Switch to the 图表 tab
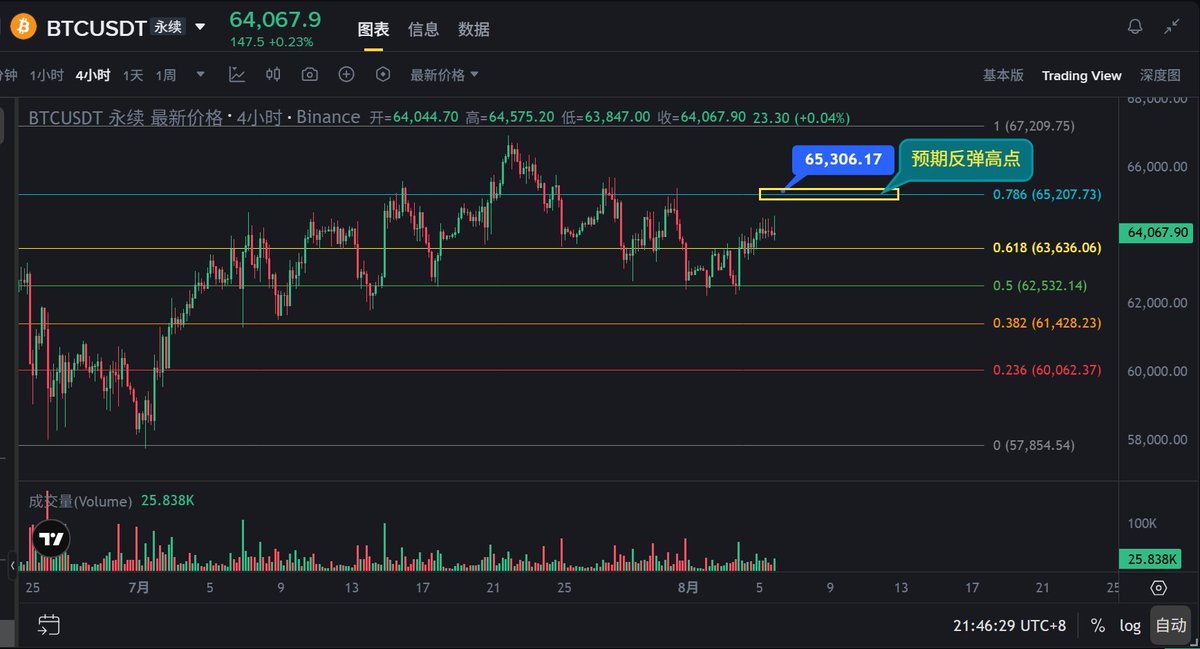The width and height of the screenshot is (1200, 649). coord(374,29)
